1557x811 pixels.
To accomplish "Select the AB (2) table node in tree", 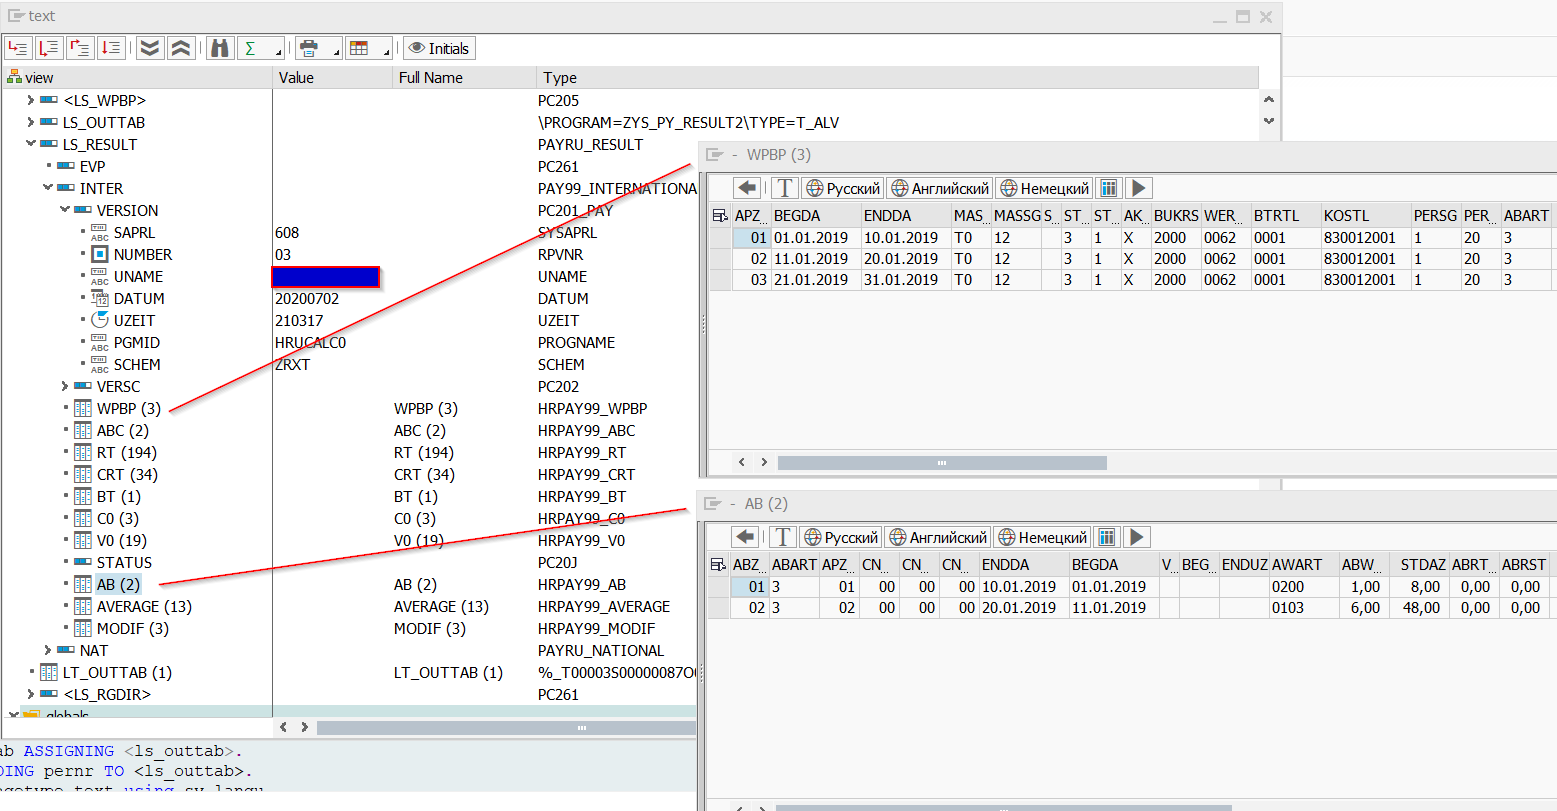I will click(118, 584).
